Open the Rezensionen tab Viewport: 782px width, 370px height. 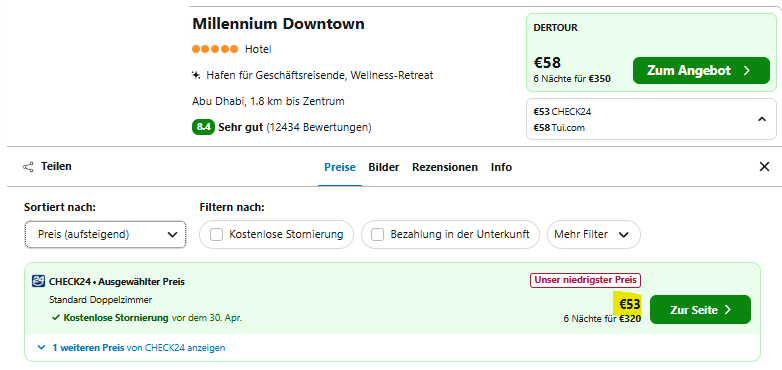tap(445, 167)
